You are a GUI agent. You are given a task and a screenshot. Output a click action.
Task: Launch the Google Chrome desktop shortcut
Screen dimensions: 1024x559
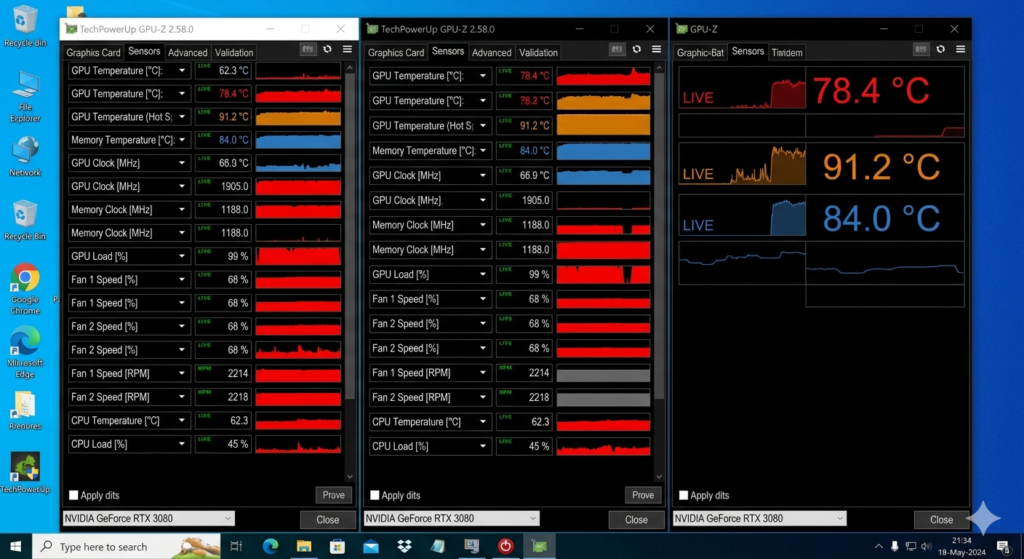pyautogui.click(x=25, y=288)
